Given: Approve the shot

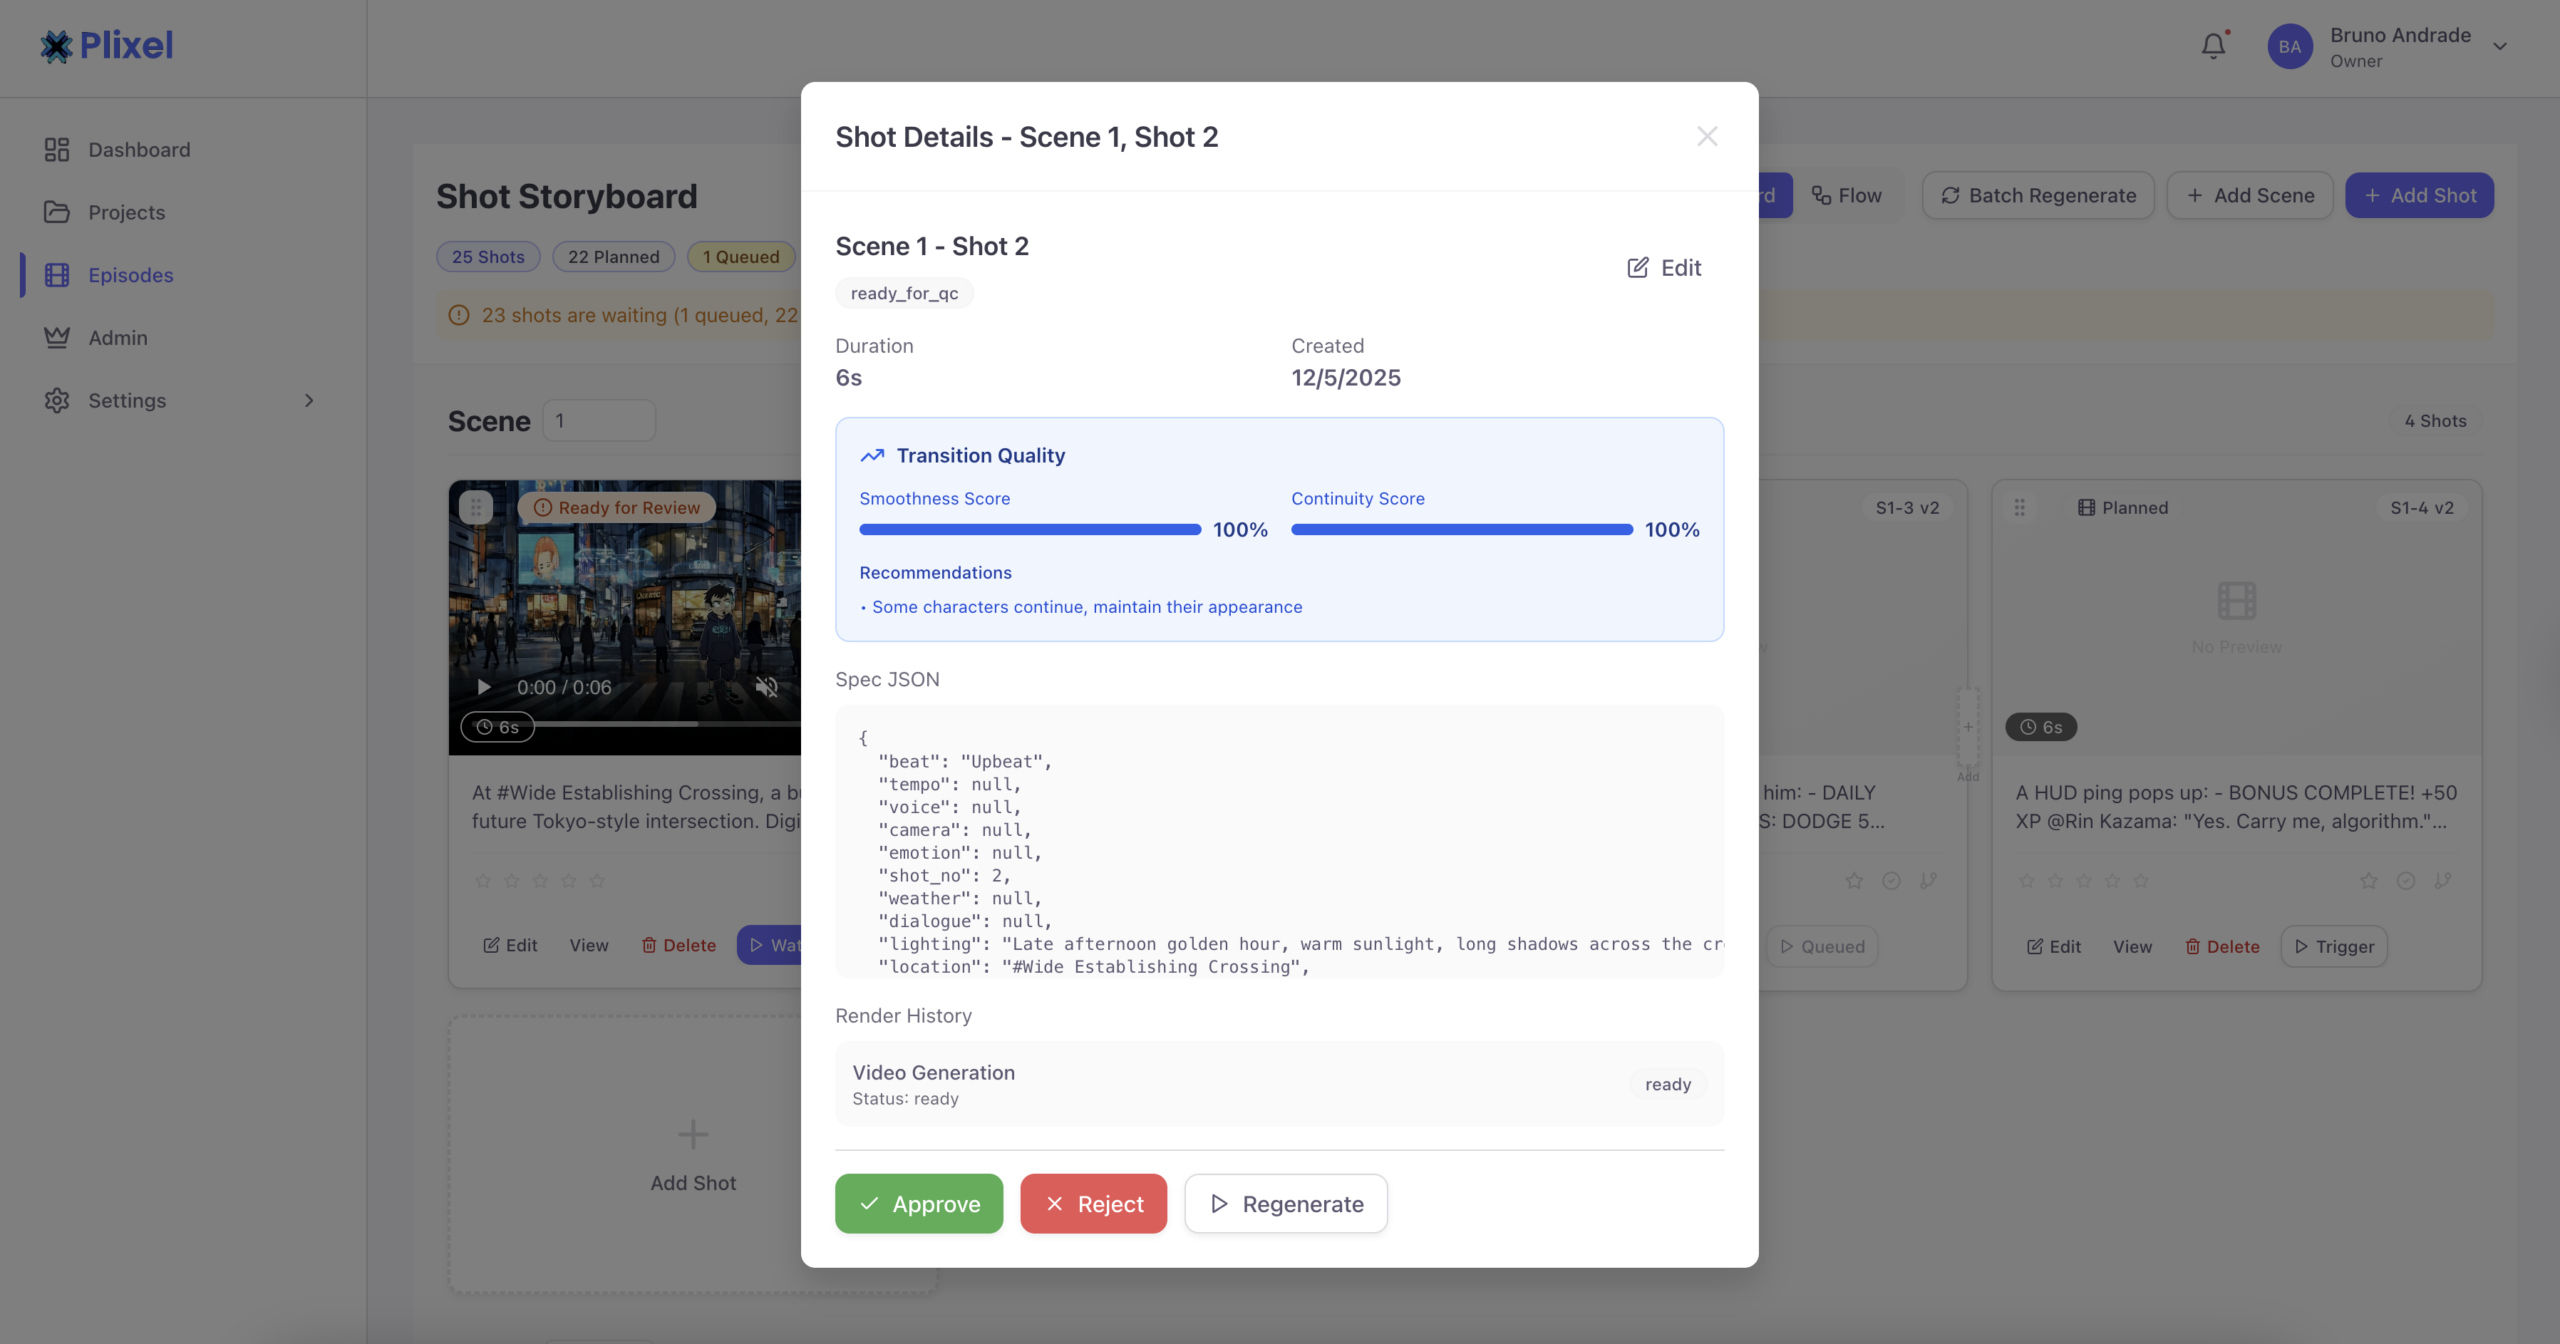Looking at the screenshot, I should [918, 1203].
